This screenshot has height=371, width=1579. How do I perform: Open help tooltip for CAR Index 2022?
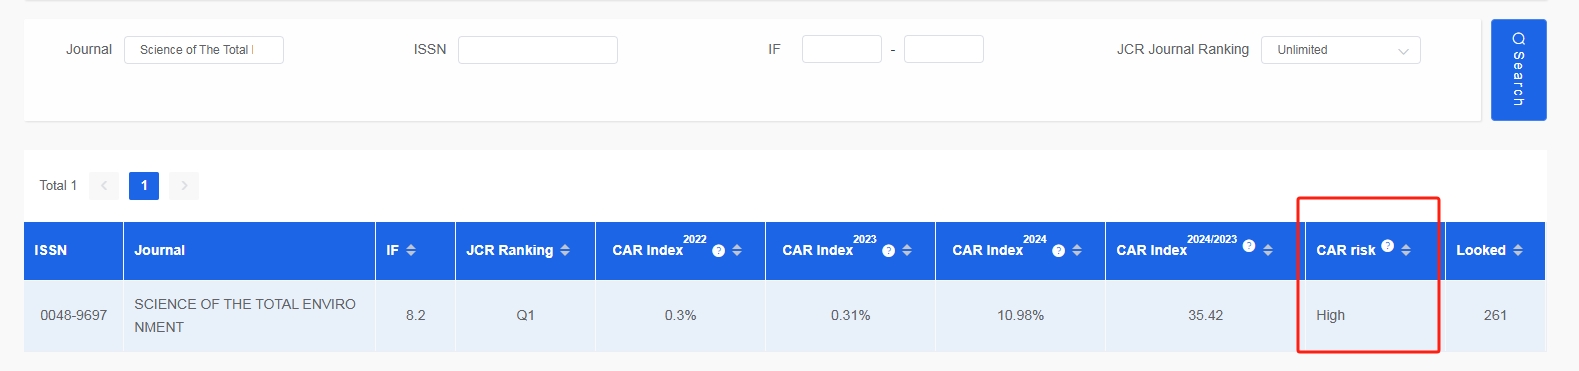(x=718, y=251)
